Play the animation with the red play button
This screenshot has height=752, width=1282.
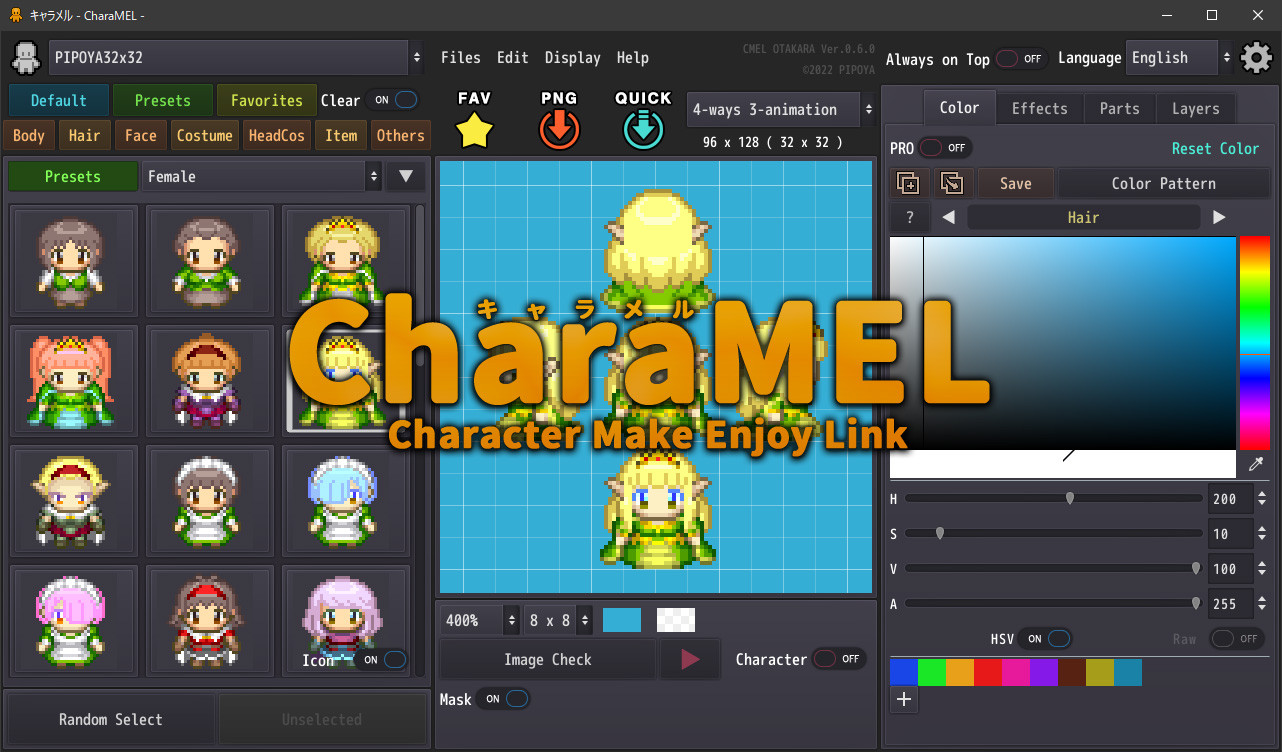click(x=690, y=660)
